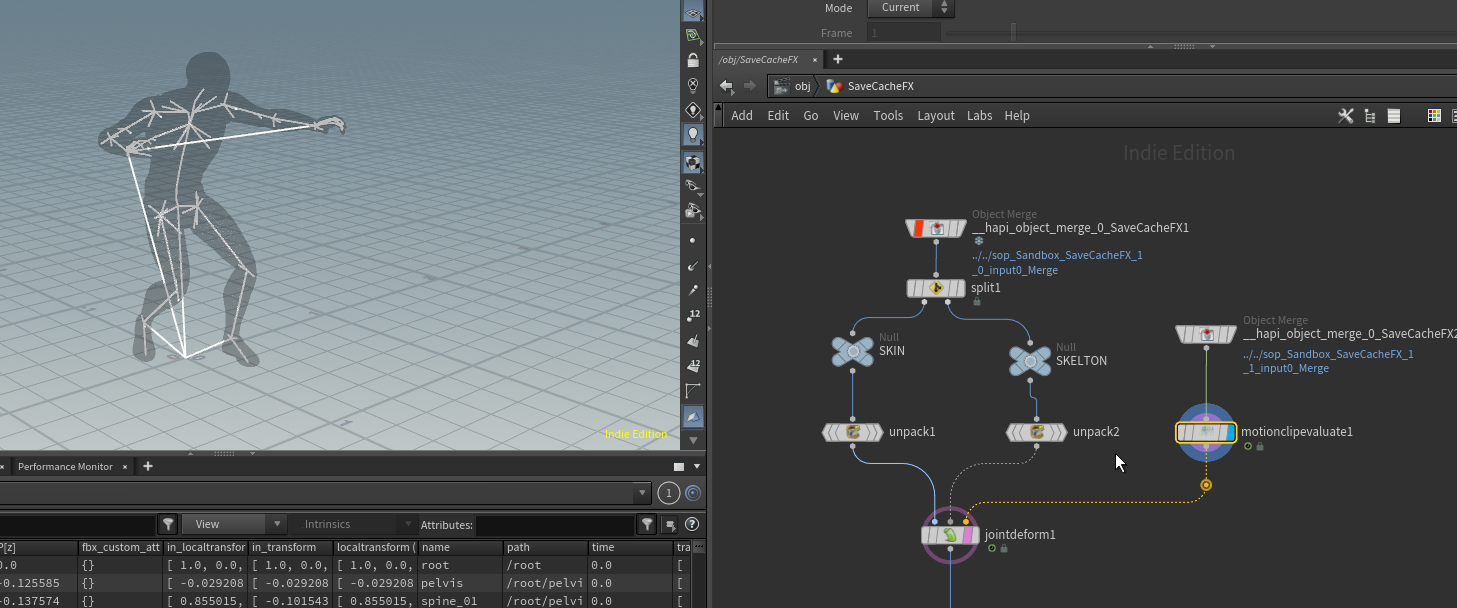Click the motionclipevaluate1 node icon

point(1206,432)
